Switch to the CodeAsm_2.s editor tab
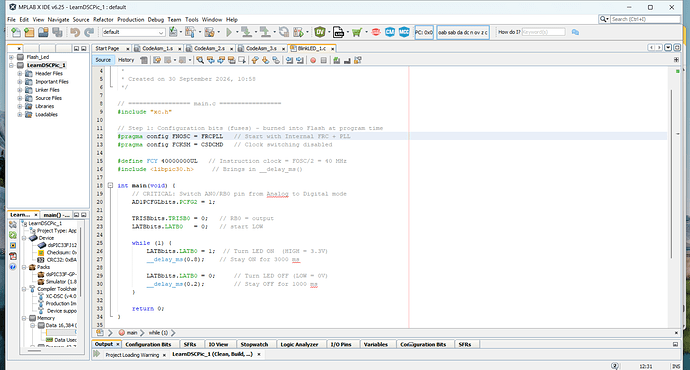The height and width of the screenshot is (370, 690). pyautogui.click(x=209, y=48)
